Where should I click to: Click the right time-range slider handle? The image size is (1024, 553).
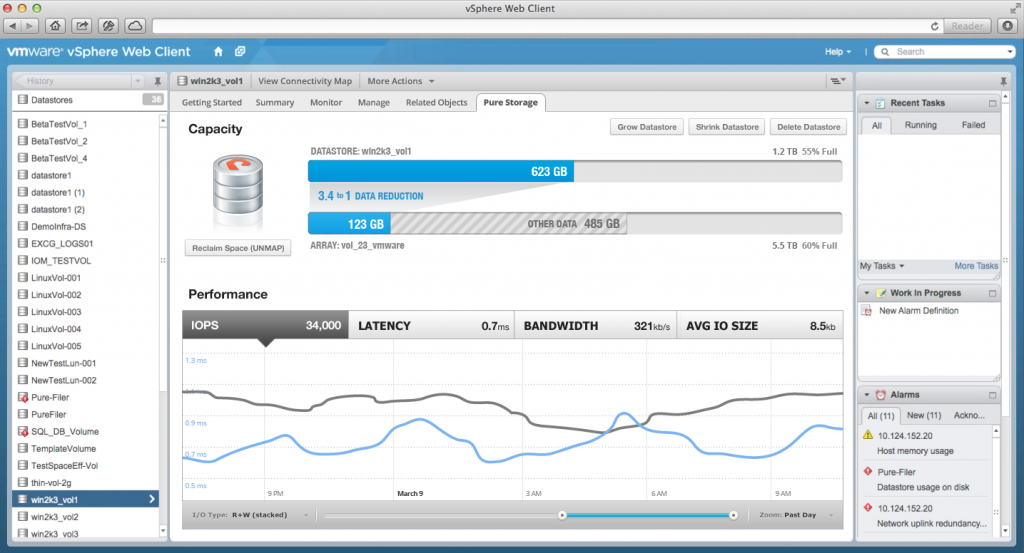coord(733,515)
